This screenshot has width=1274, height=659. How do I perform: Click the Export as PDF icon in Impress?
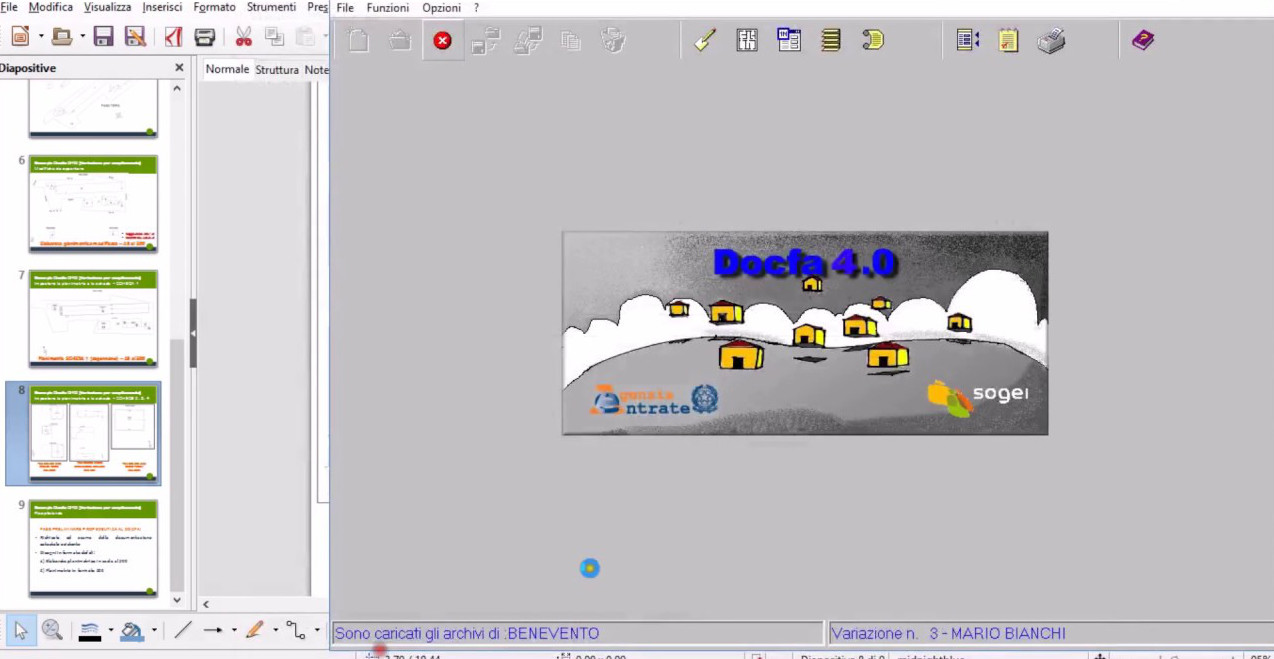coord(173,37)
